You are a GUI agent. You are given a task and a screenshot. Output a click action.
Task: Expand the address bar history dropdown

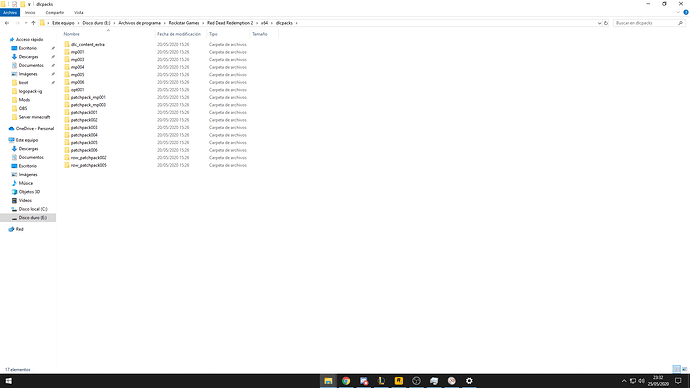(599, 23)
